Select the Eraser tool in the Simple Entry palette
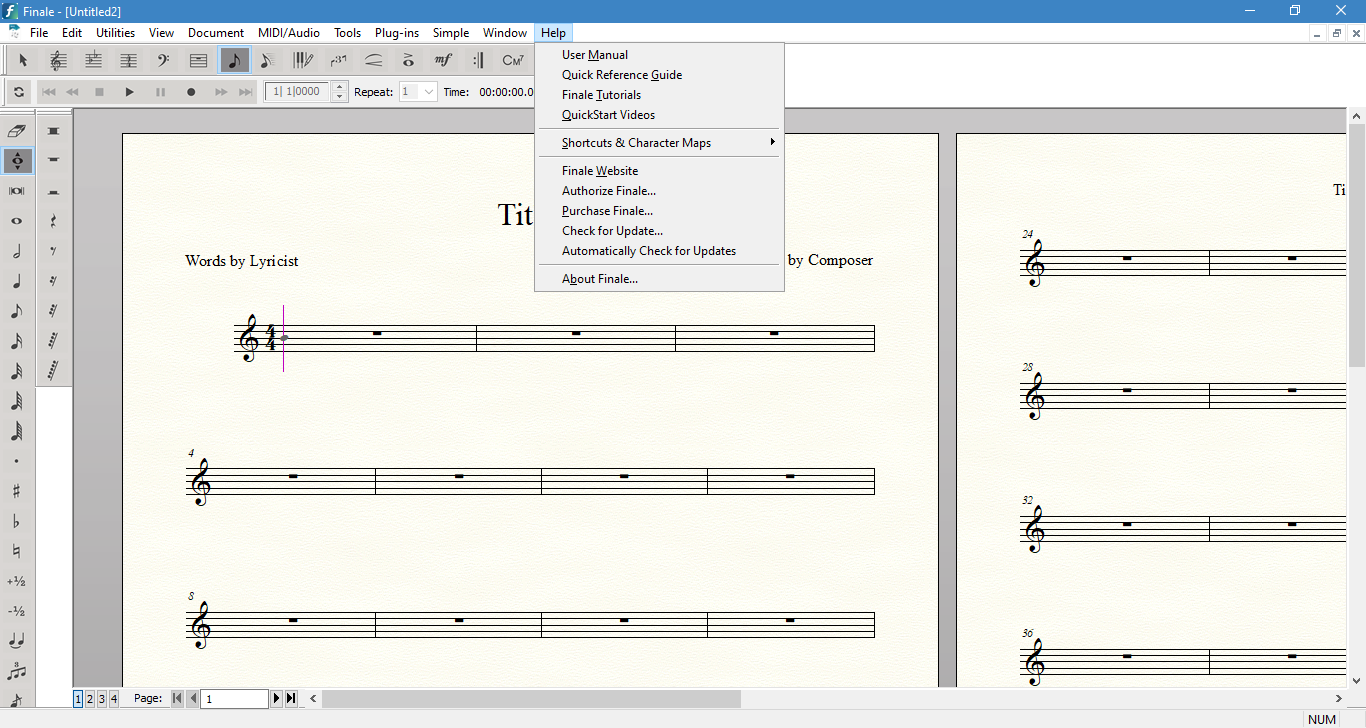1366x728 pixels. tap(17, 131)
